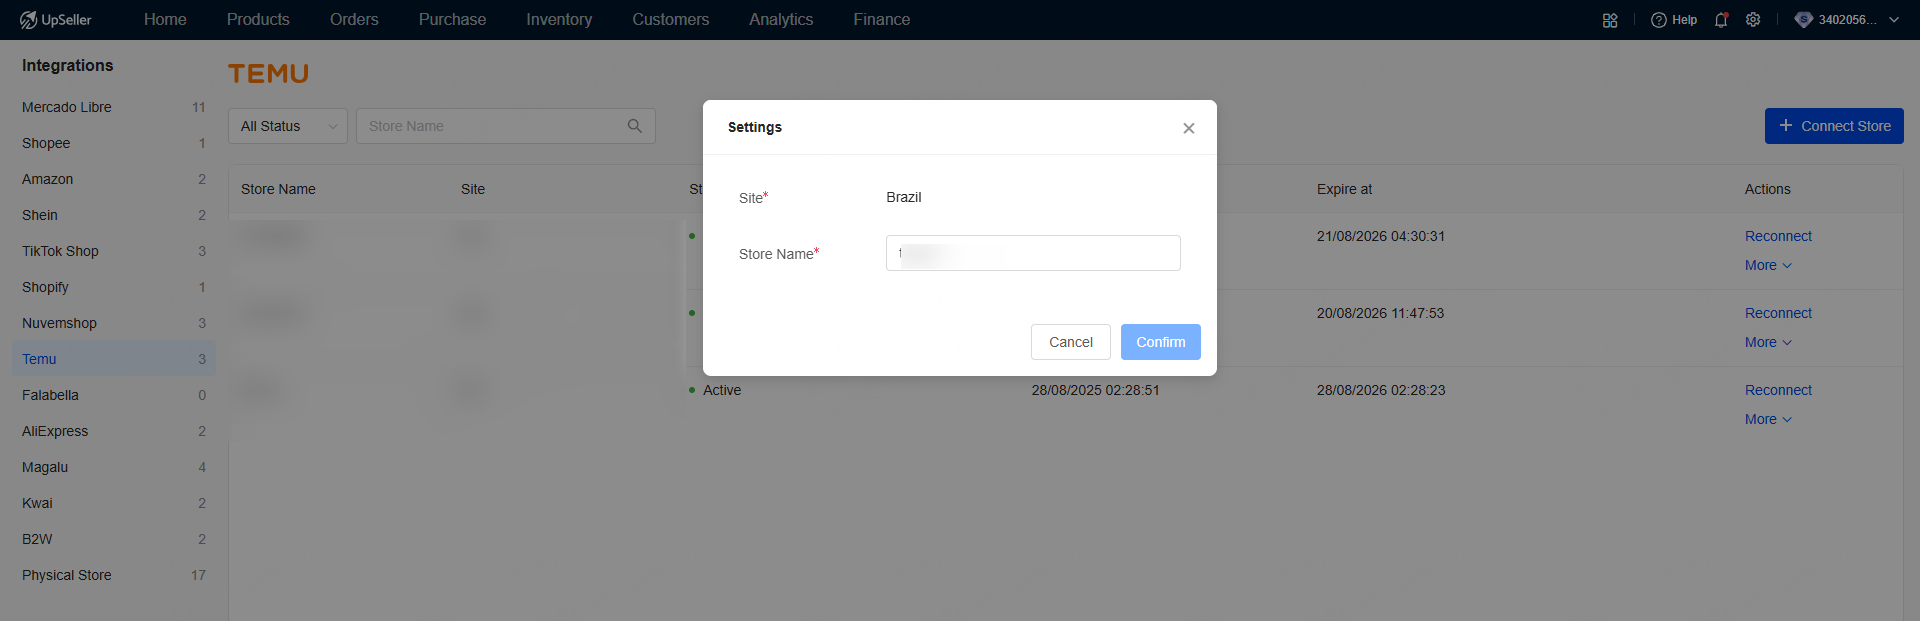View notifications bell
Image resolution: width=1920 pixels, height=621 pixels.
(x=1721, y=20)
